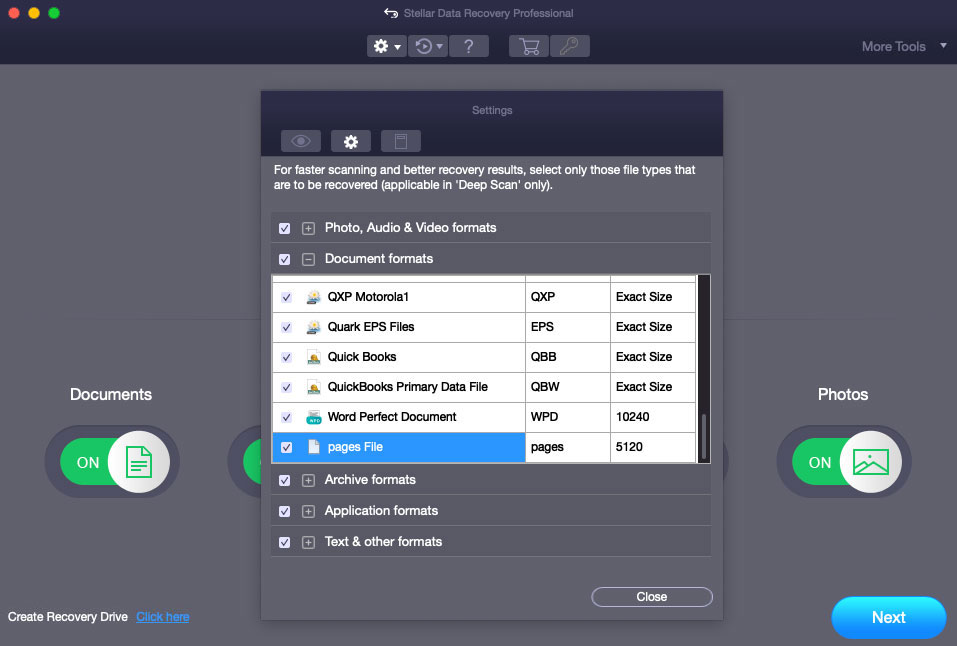
Task: Expand the Text & other formats group
Action: (x=308, y=543)
